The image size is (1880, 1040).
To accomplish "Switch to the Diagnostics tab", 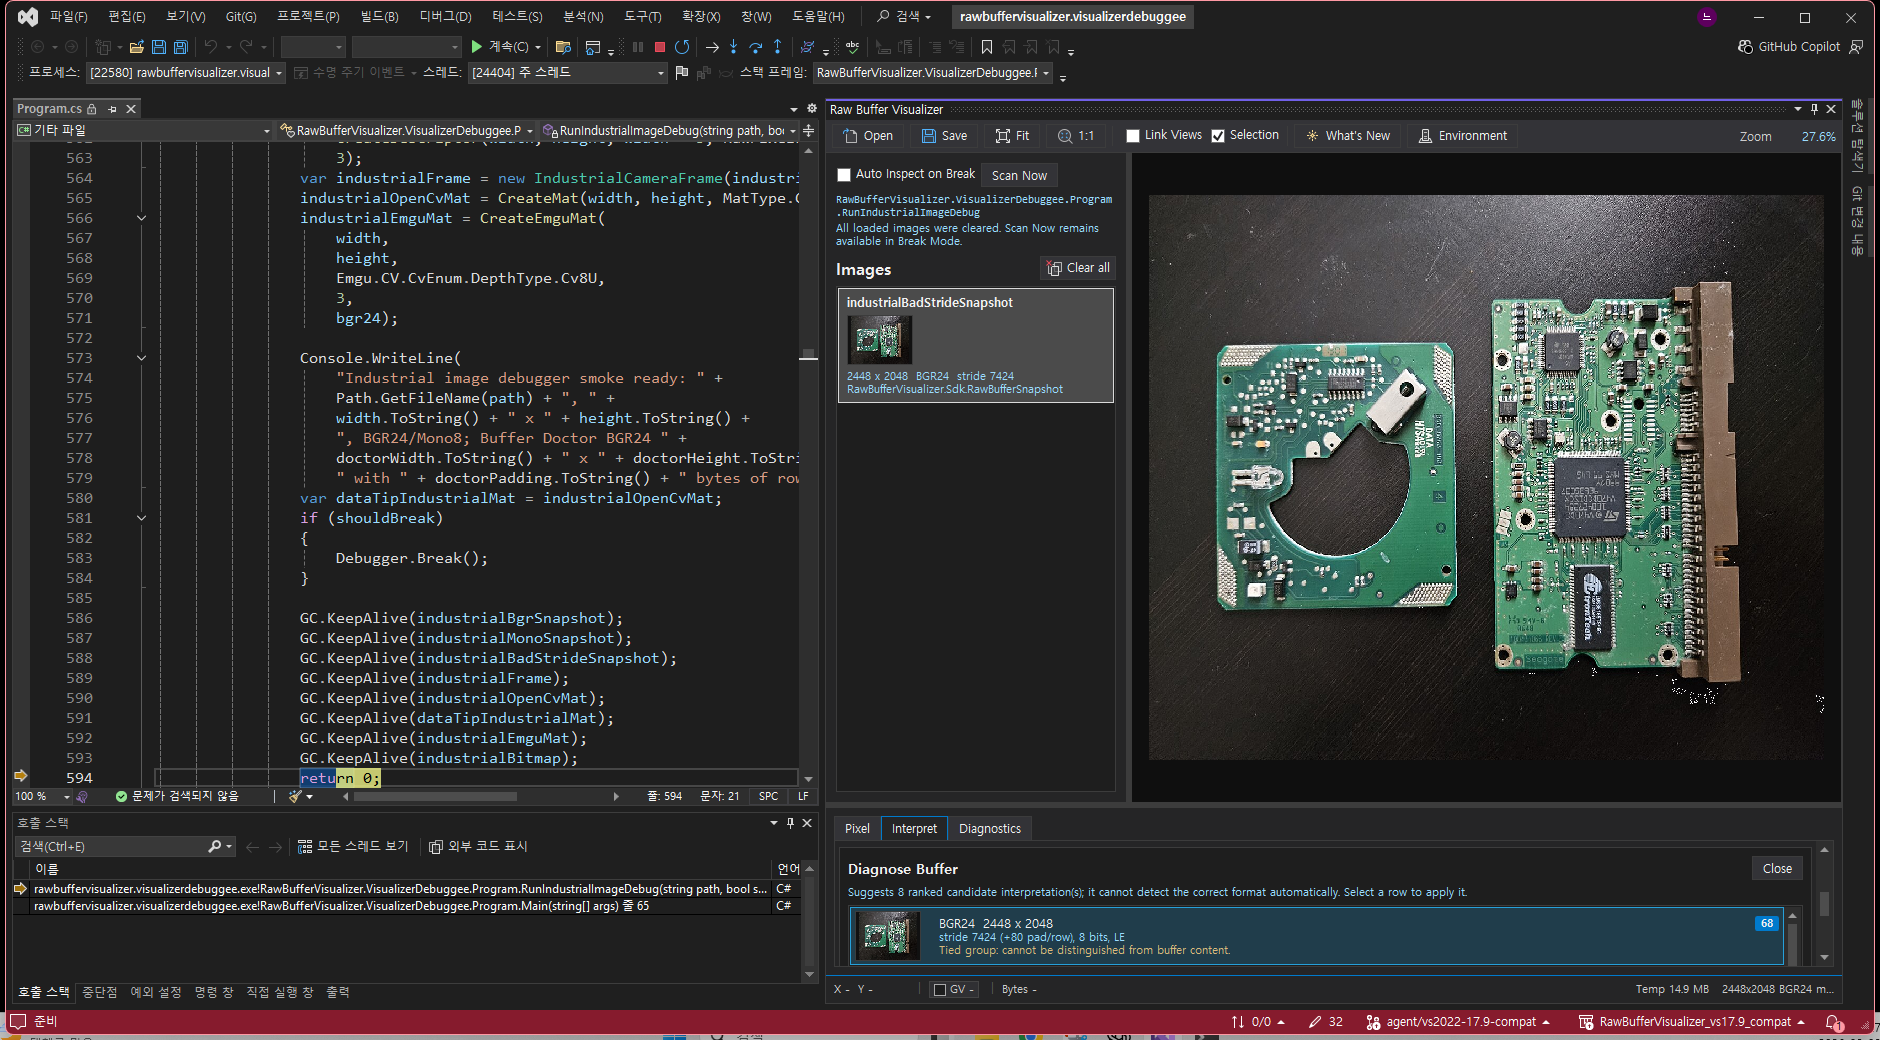I will (x=990, y=829).
